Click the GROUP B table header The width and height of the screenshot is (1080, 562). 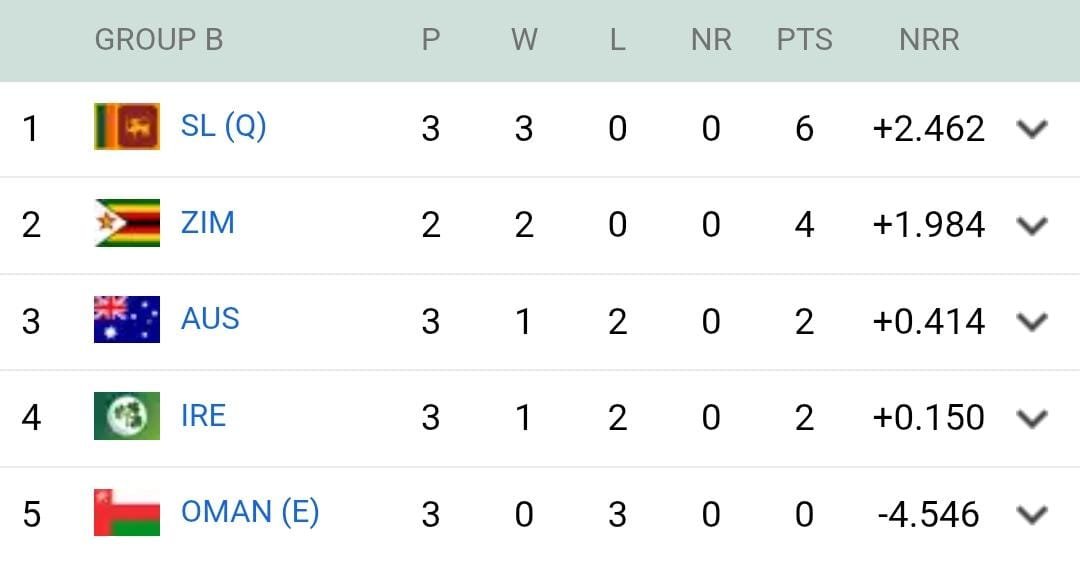tap(159, 40)
